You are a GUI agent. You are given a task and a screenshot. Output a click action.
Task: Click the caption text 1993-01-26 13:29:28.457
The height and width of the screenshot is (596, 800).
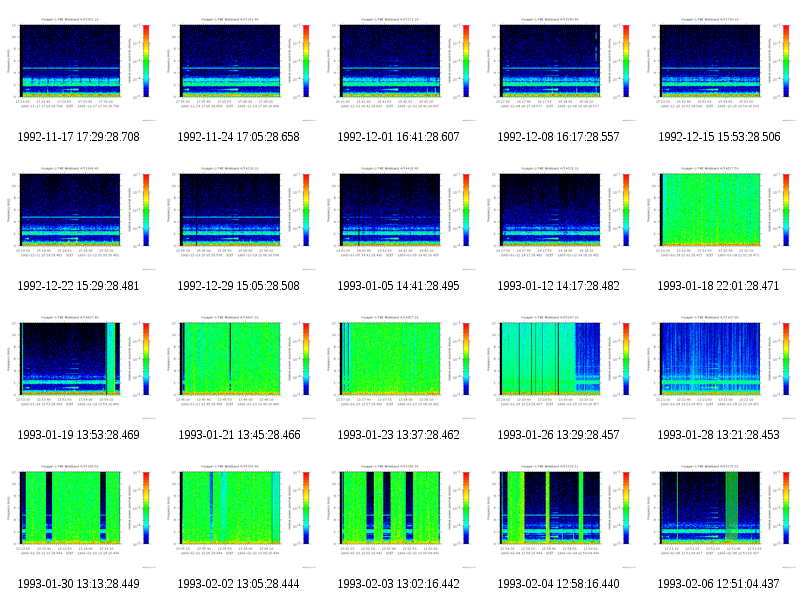point(559,435)
